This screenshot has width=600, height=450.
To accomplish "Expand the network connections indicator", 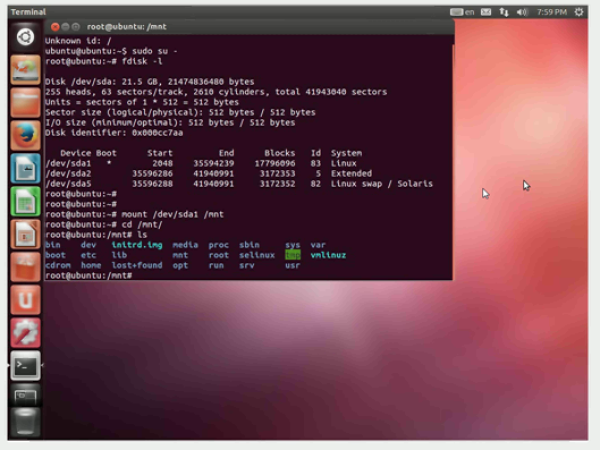I will [x=503, y=12].
